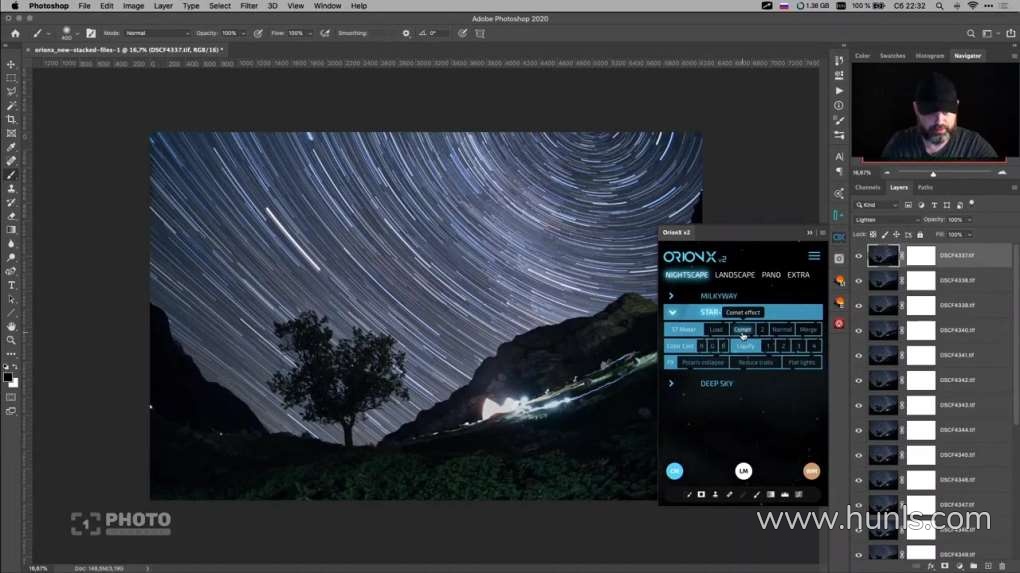Viewport: 1020px width, 573px height.
Task: Click the add layer mask icon
Action: pyautogui.click(x=945, y=566)
